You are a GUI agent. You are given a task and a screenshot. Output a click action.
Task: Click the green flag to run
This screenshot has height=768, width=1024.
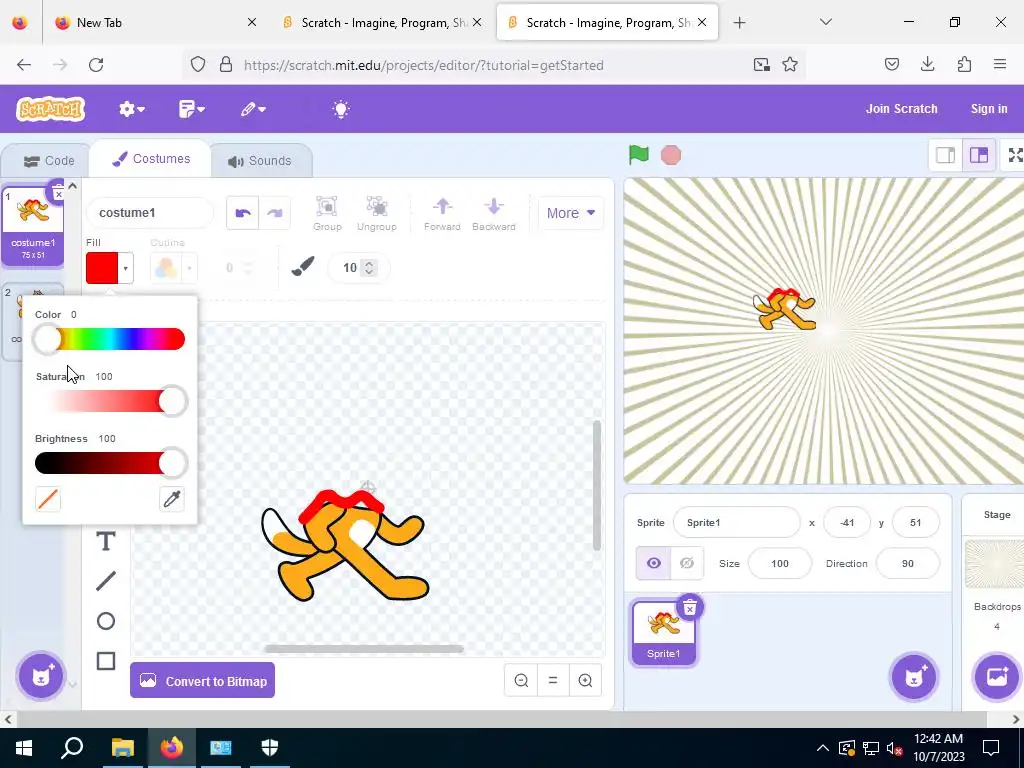[639, 155]
